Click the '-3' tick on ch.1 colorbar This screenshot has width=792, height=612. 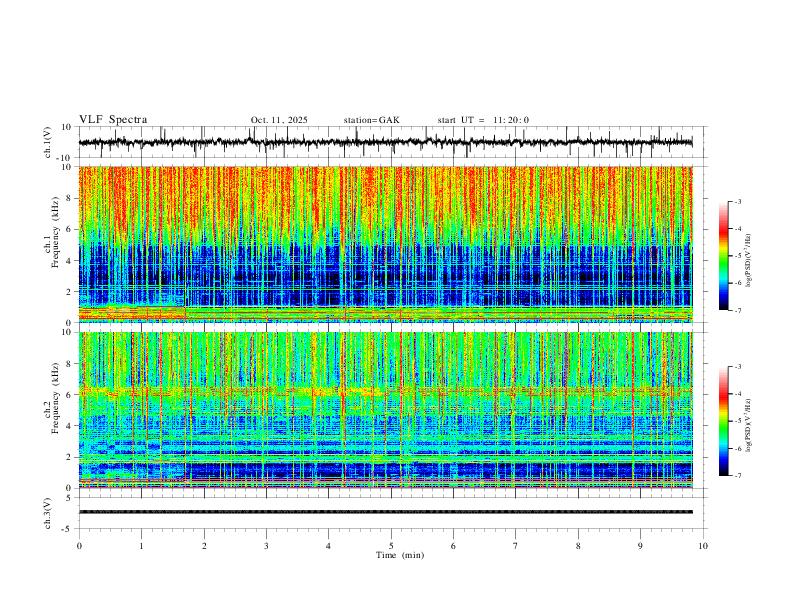tap(738, 201)
